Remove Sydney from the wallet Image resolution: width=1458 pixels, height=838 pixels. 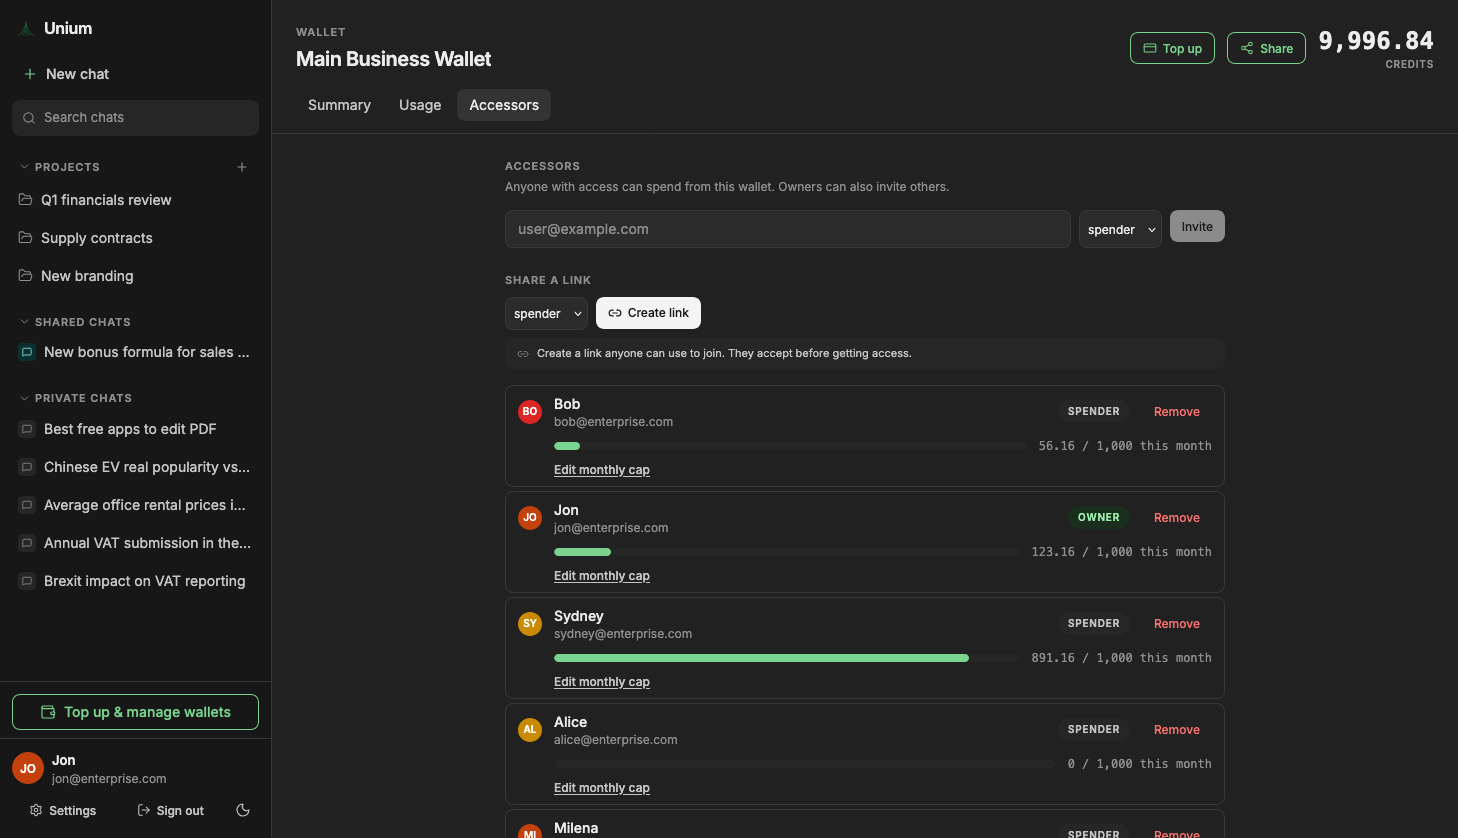click(1177, 623)
